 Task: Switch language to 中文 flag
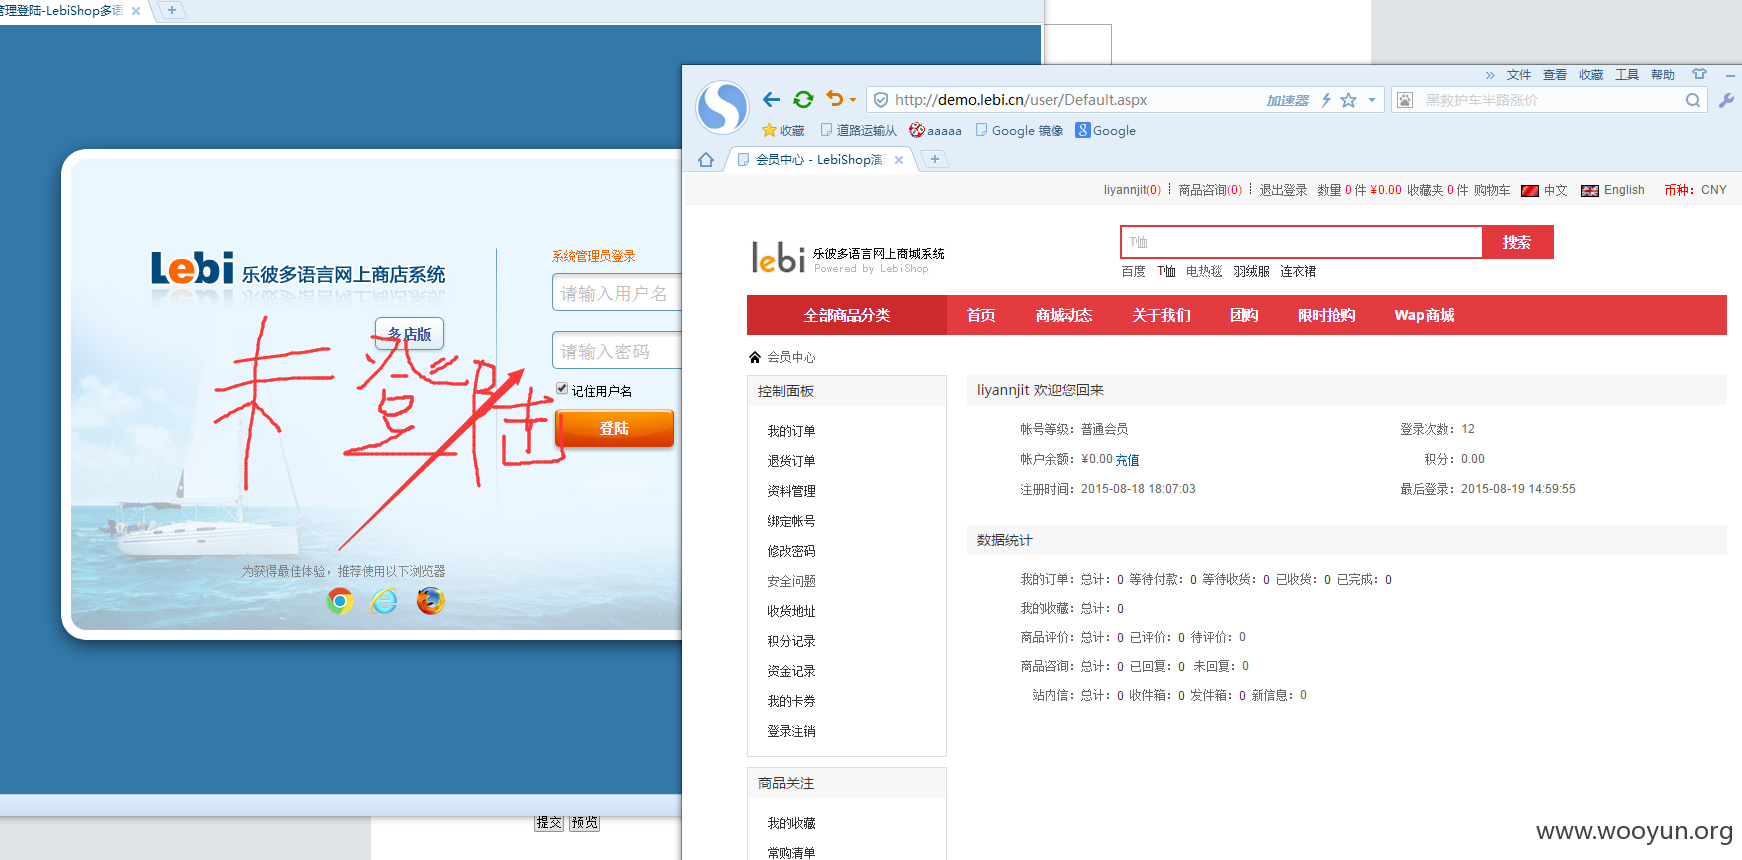point(1544,190)
